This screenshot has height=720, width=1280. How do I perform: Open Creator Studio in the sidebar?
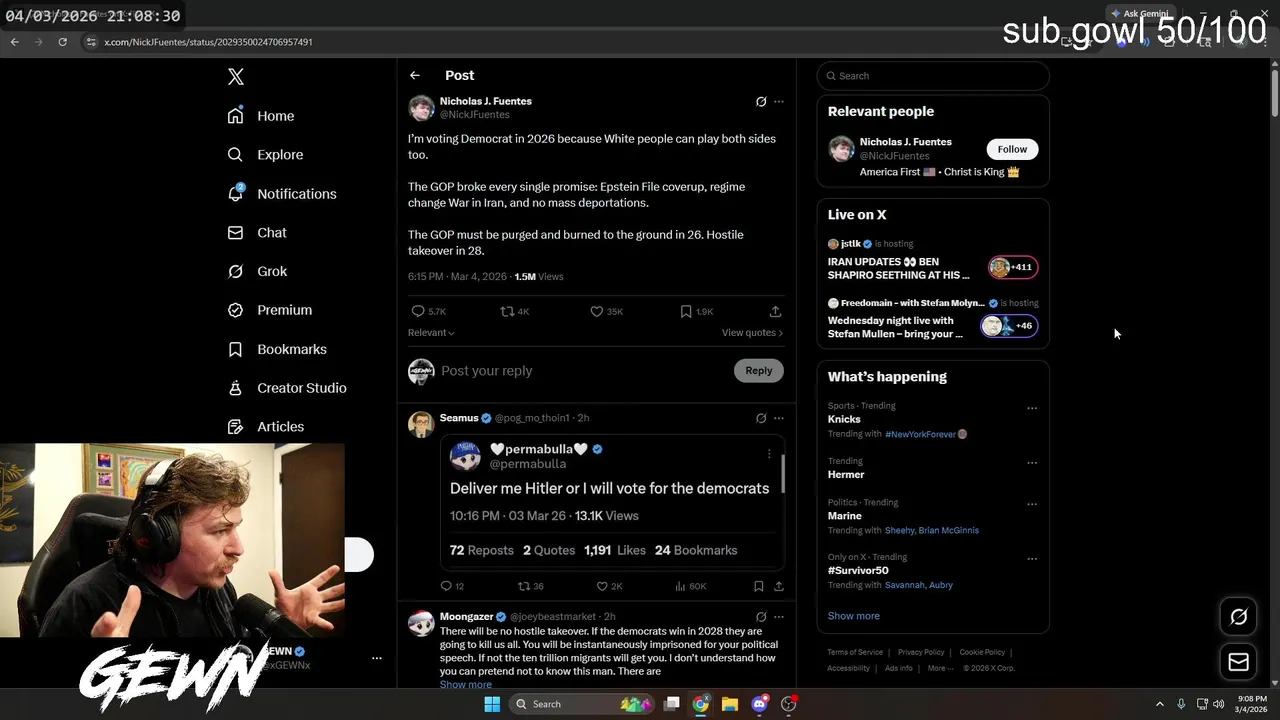[x=287, y=388]
